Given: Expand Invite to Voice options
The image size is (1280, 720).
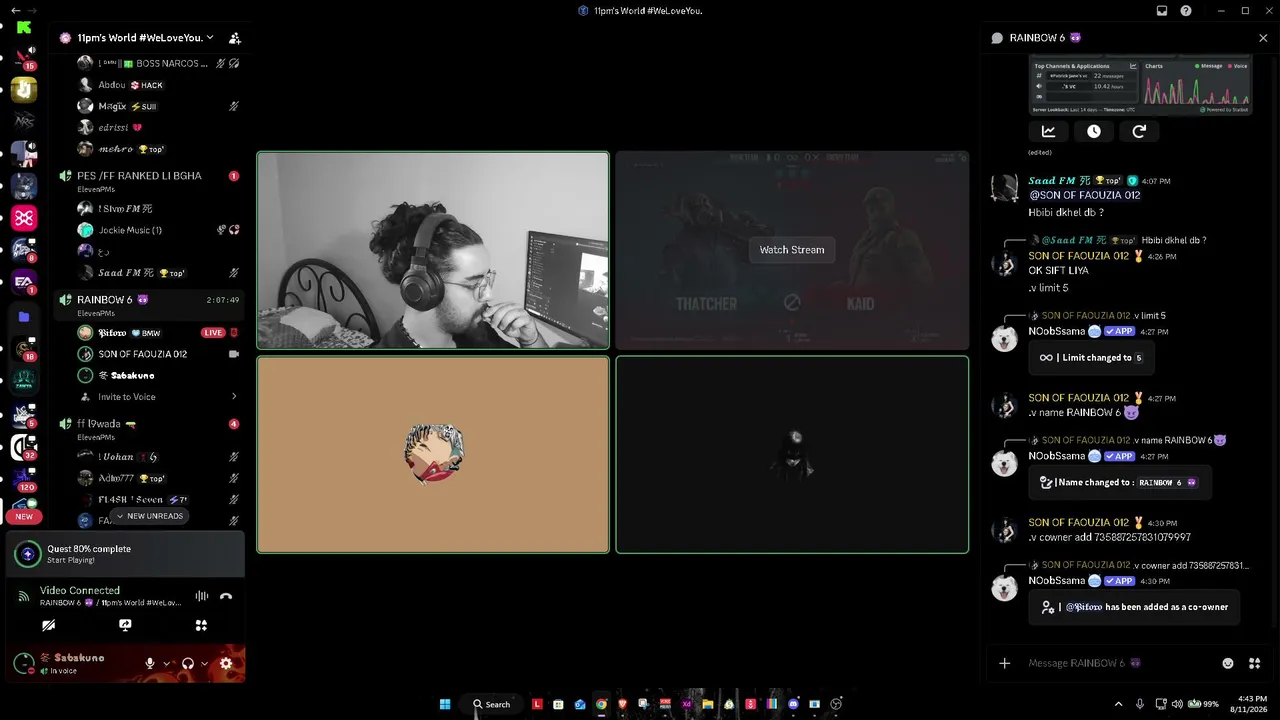Looking at the screenshot, I should click(x=234, y=397).
